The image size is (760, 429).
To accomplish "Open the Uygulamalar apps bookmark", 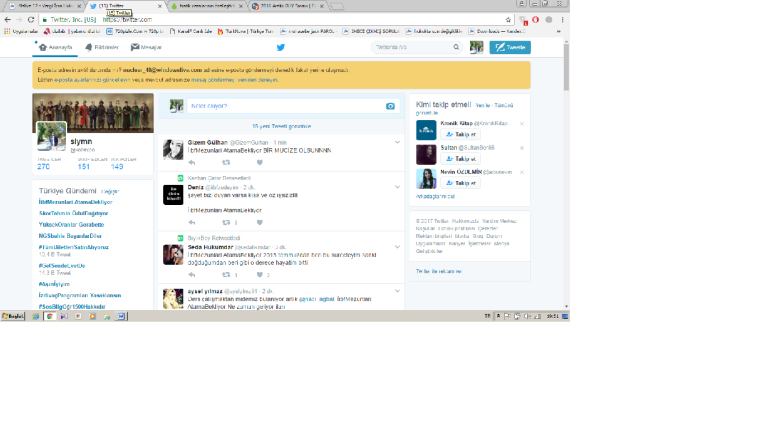I will [21, 32].
